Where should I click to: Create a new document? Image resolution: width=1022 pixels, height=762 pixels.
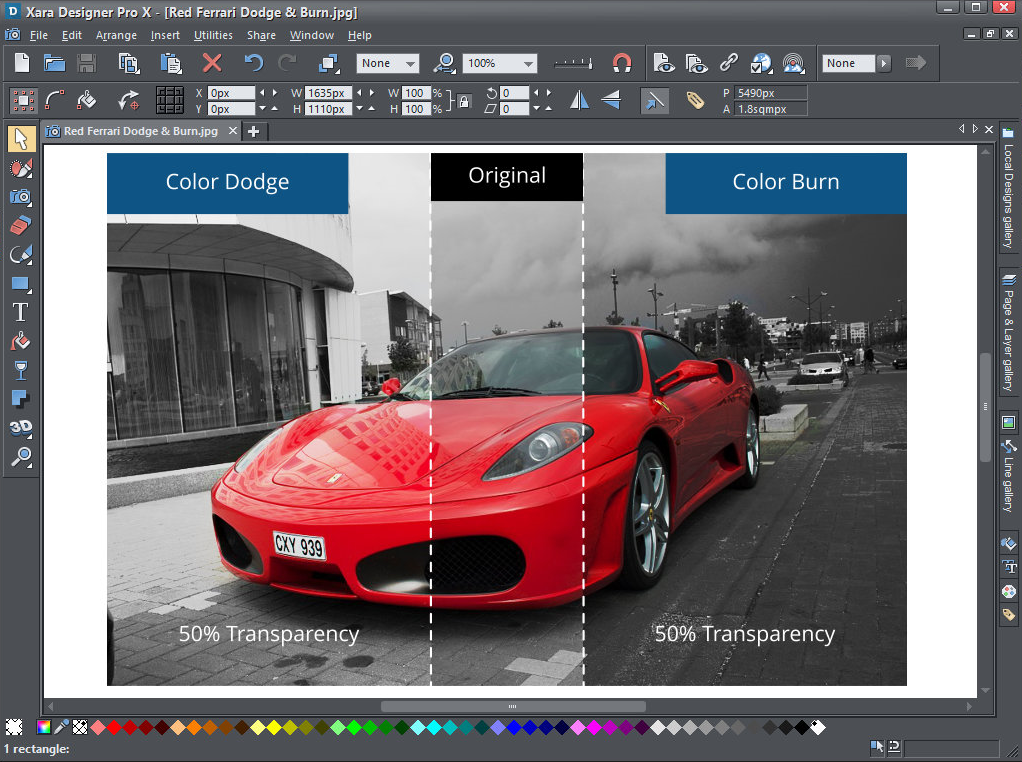click(x=22, y=63)
